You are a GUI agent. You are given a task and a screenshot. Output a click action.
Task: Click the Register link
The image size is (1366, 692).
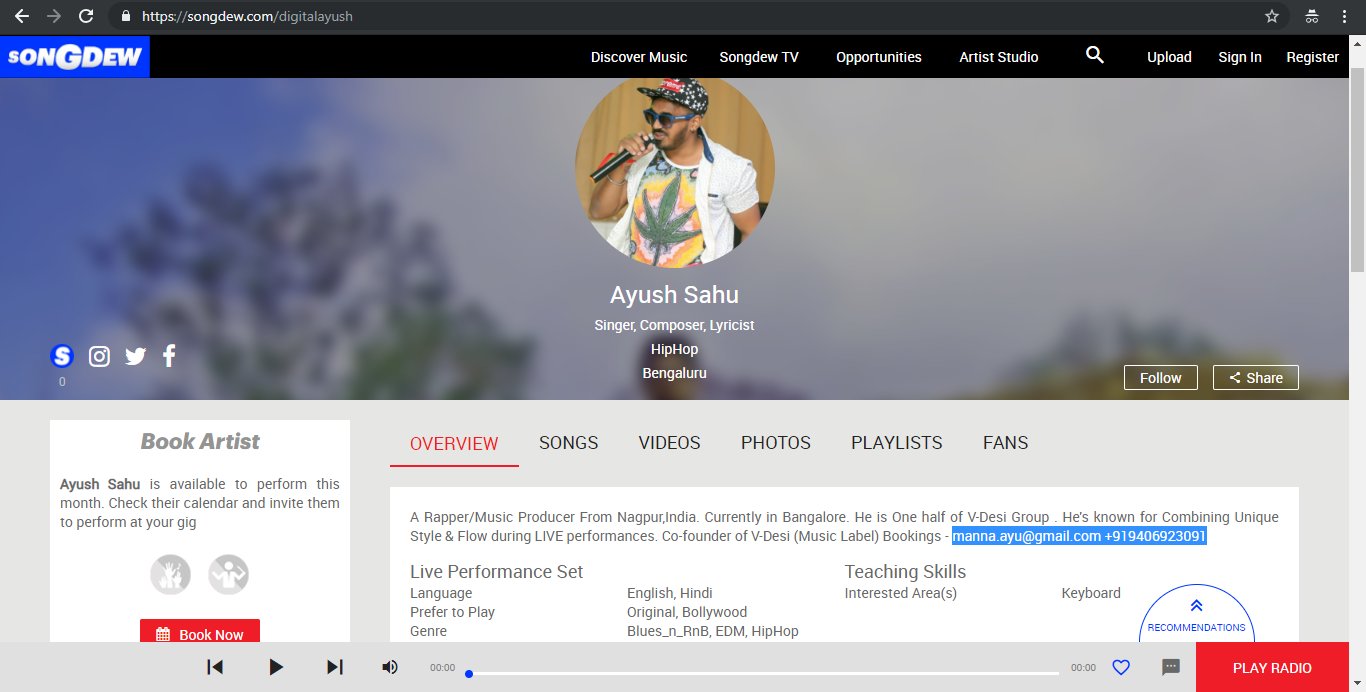[x=1312, y=57]
